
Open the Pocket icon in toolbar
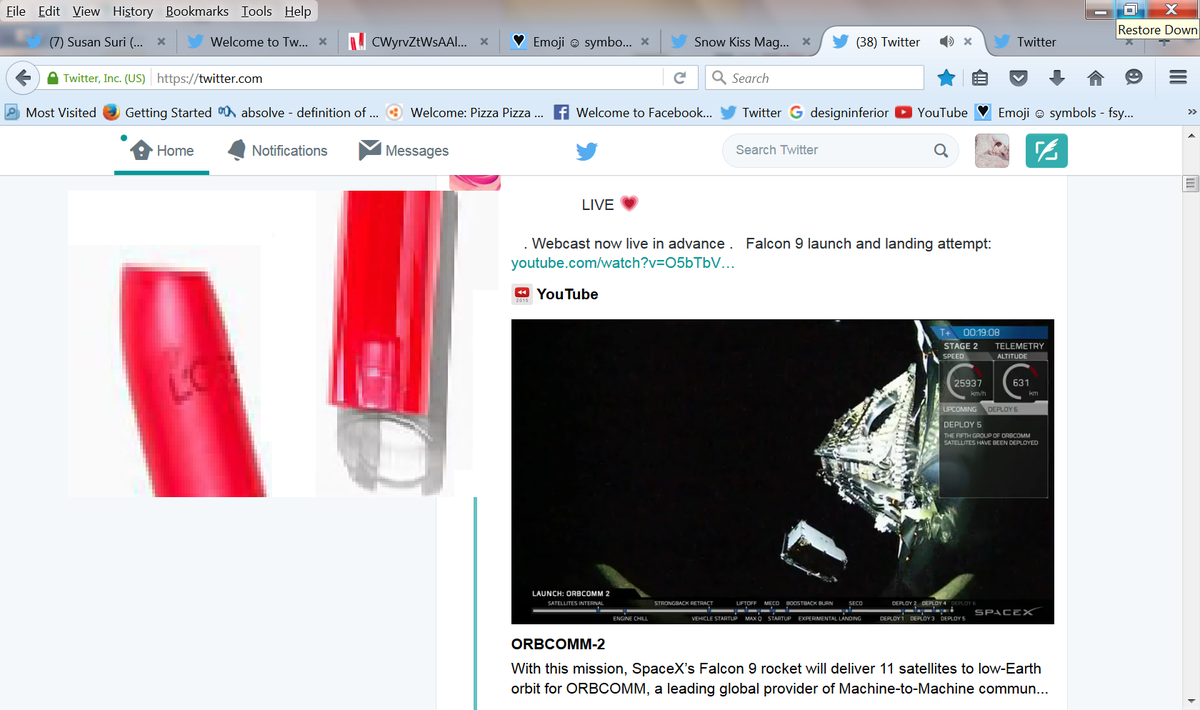tap(1018, 78)
